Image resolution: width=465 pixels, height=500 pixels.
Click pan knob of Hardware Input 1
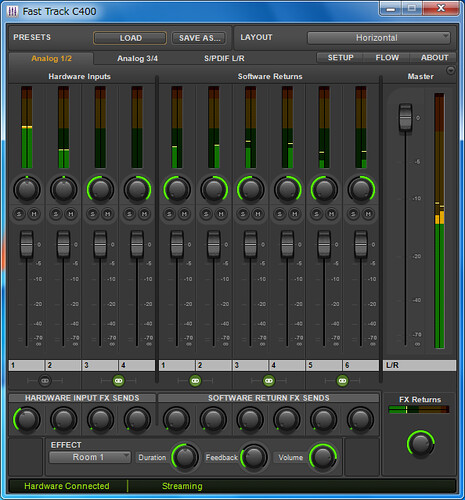pyautogui.click(x=27, y=189)
